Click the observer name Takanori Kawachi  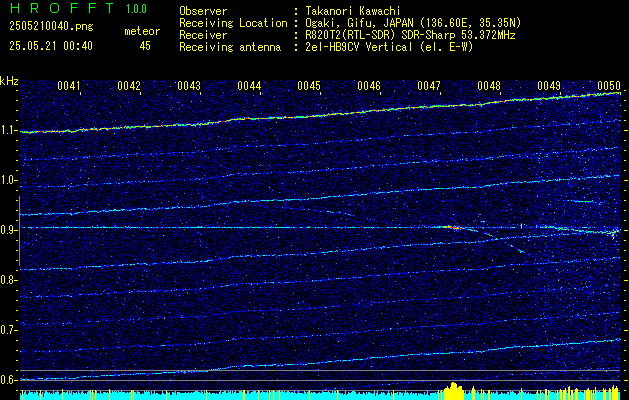(353, 11)
